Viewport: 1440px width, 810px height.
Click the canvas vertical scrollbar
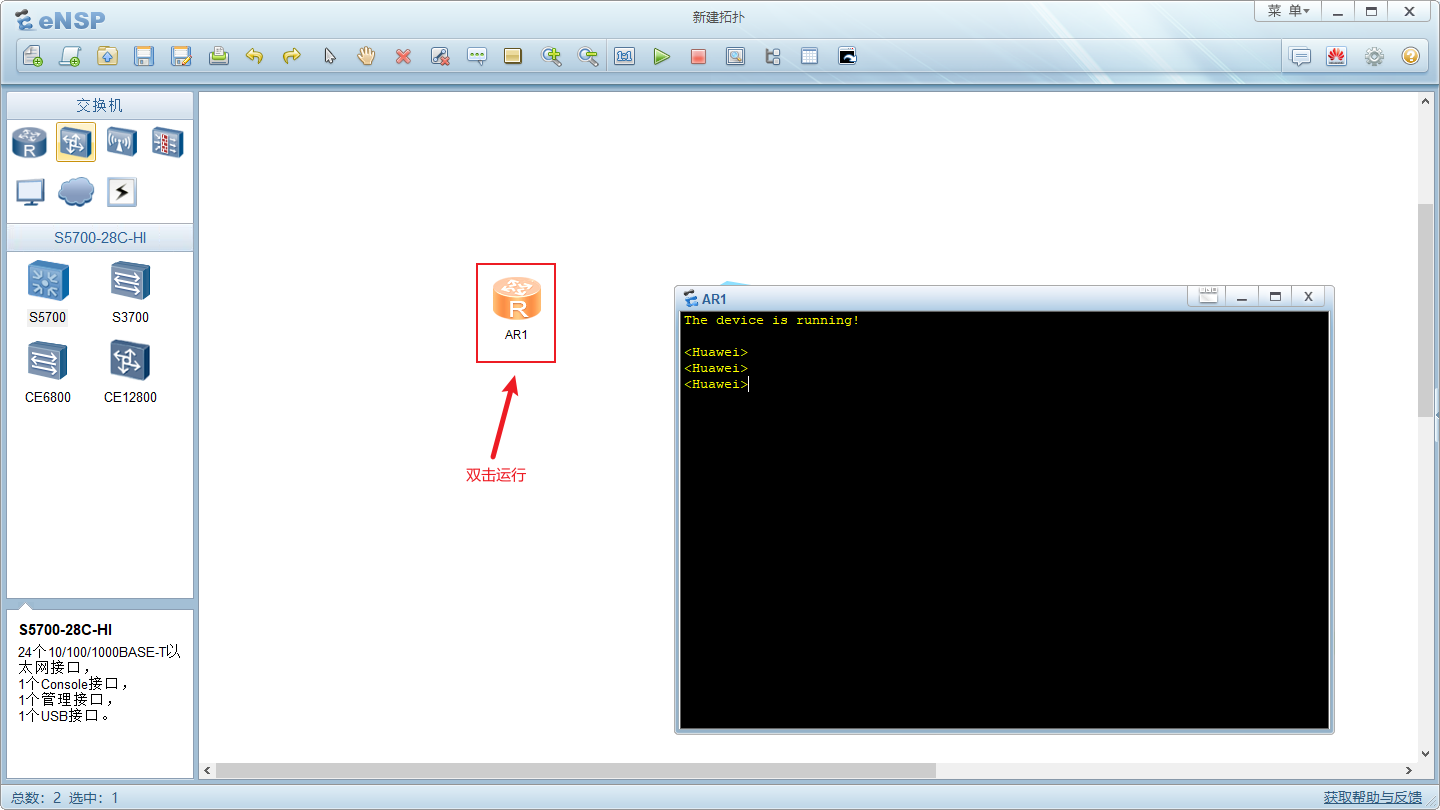1426,310
